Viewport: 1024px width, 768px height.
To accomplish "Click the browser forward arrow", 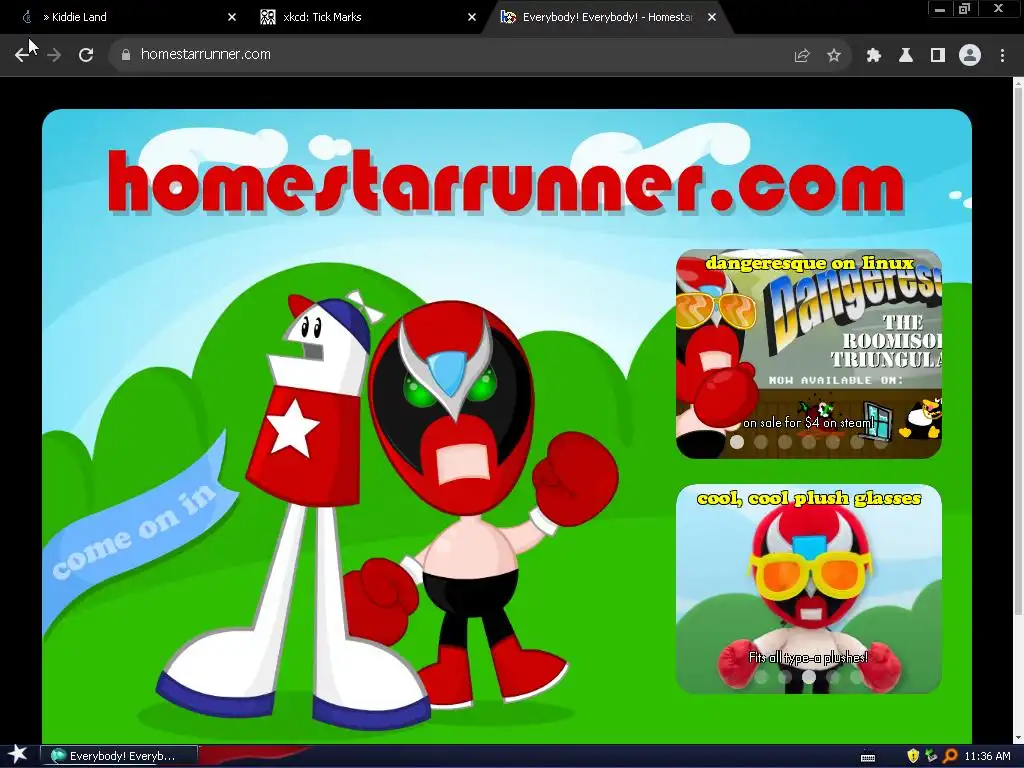I will coord(54,55).
